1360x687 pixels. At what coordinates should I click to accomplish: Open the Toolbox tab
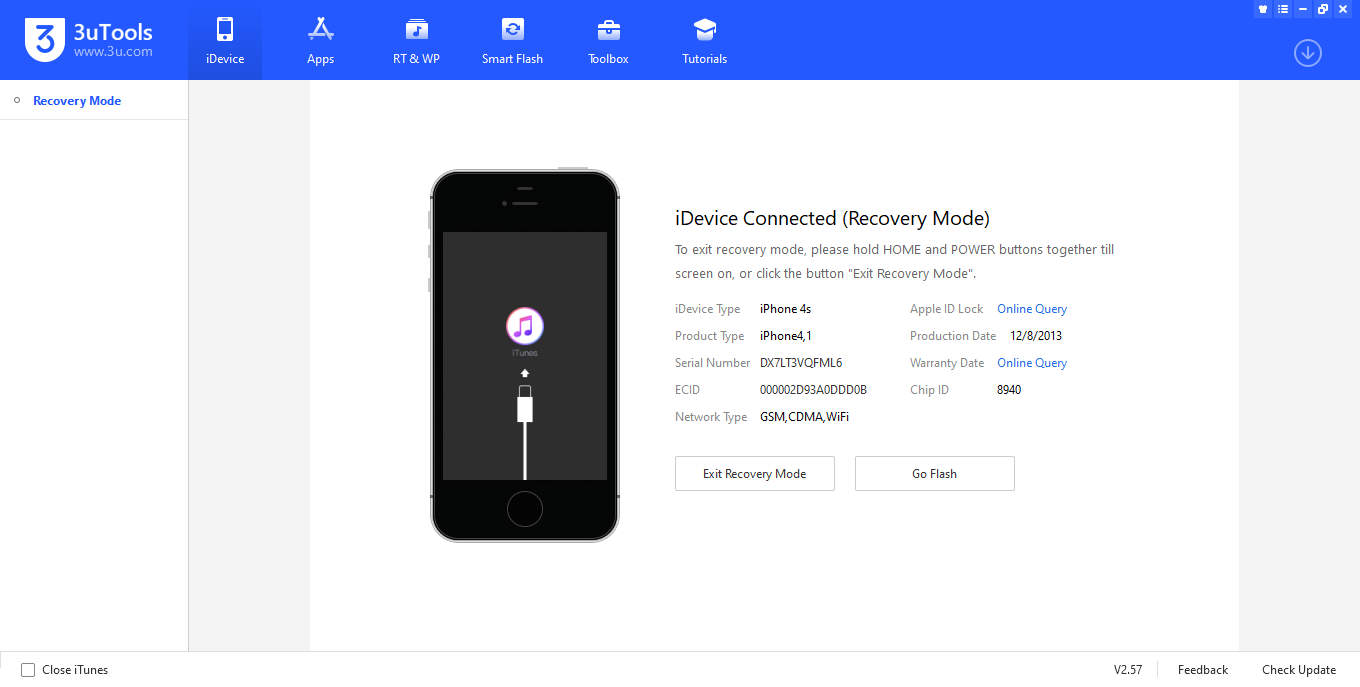pyautogui.click(x=608, y=40)
